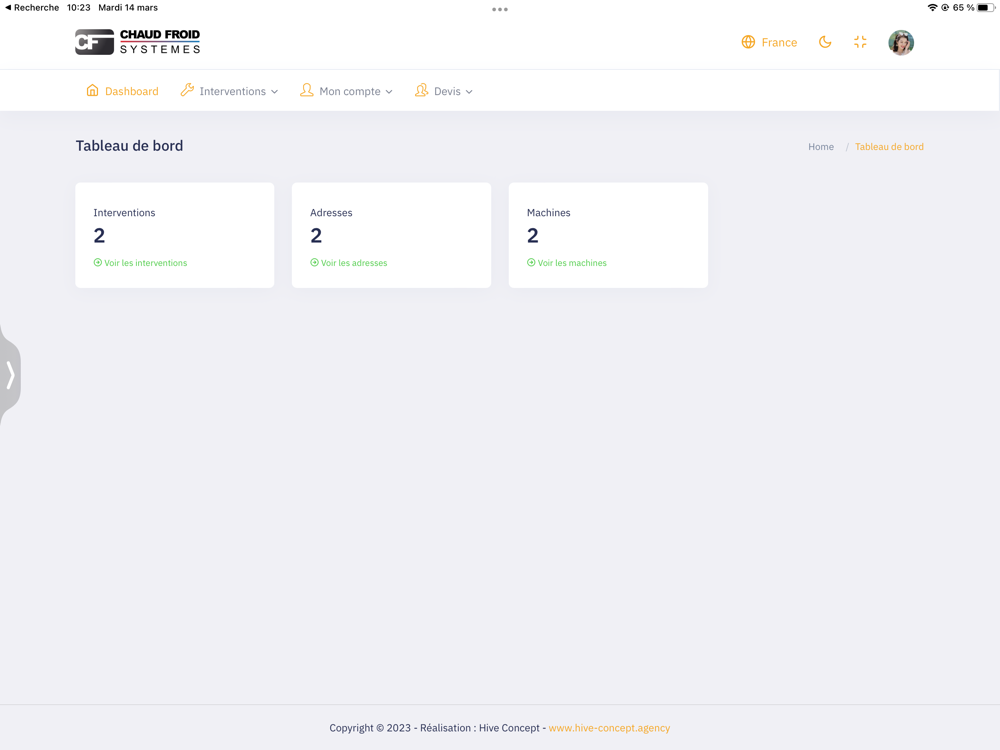This screenshot has height=750, width=1000.
Task: Tap the 10:23 clock in status bar
Action: click(x=78, y=8)
